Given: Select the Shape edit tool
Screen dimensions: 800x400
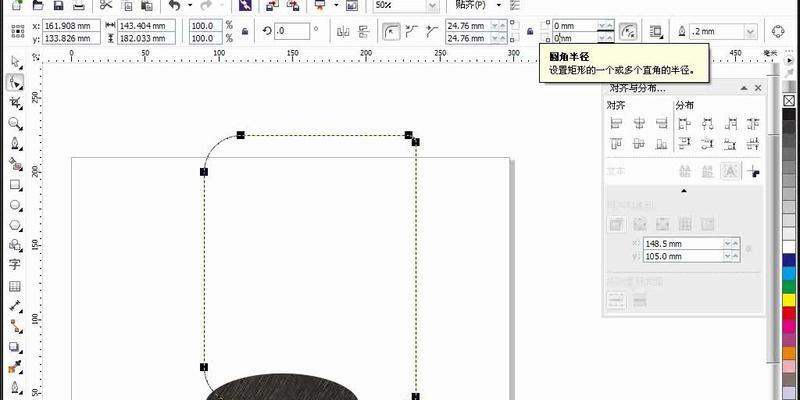Looking at the screenshot, I should (15, 82).
